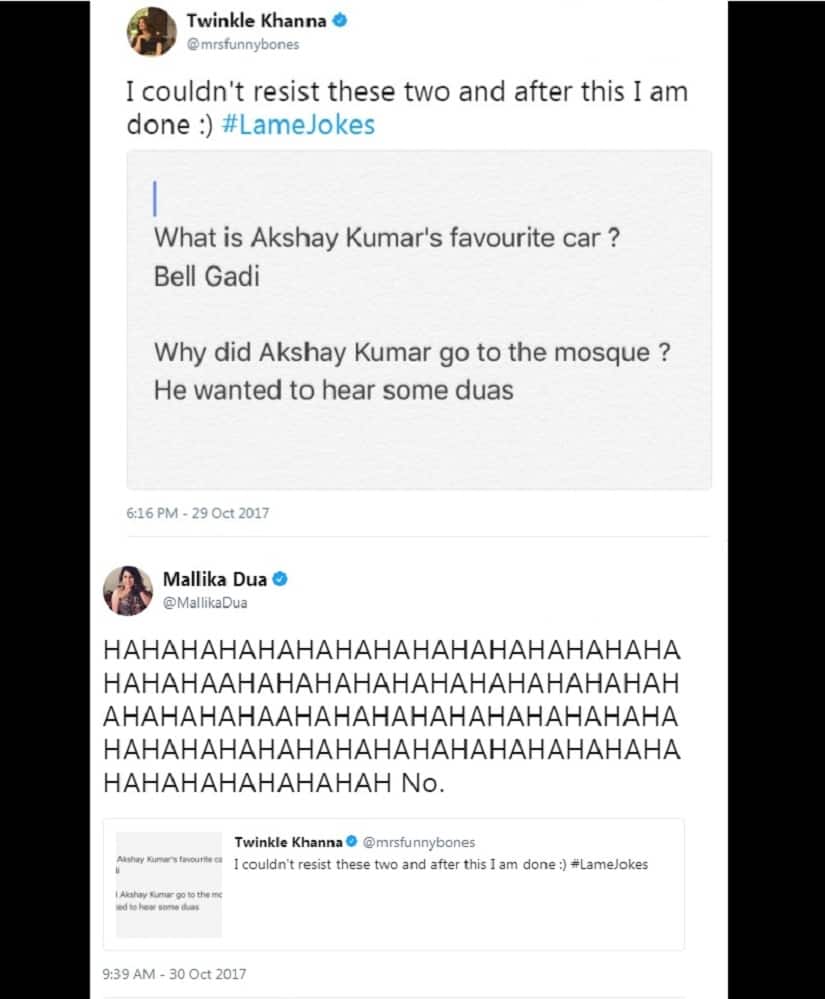This screenshot has width=825, height=999.
Task: Click the quoted tweet text "I couldn't resist these two"
Action: [x=440, y=864]
